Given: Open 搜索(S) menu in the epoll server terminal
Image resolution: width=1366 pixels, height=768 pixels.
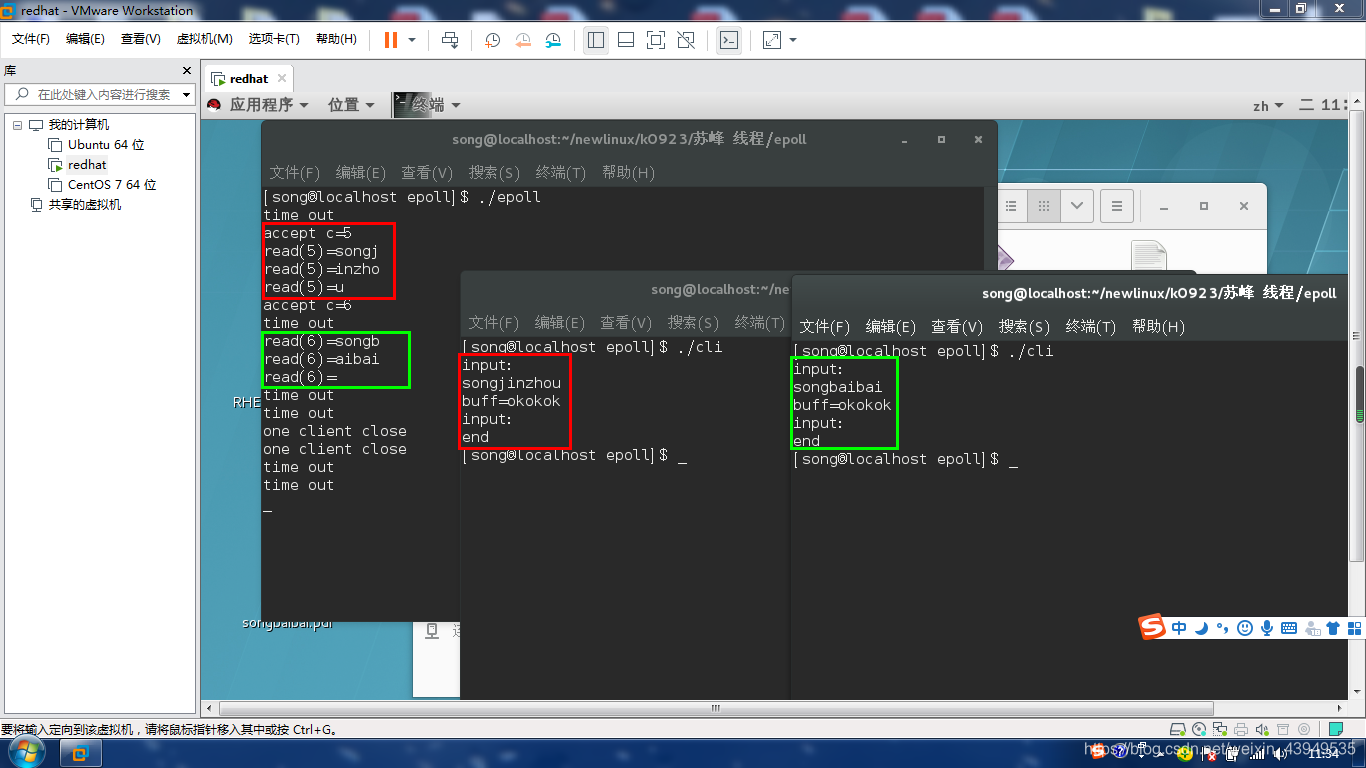Looking at the screenshot, I should (x=494, y=172).
